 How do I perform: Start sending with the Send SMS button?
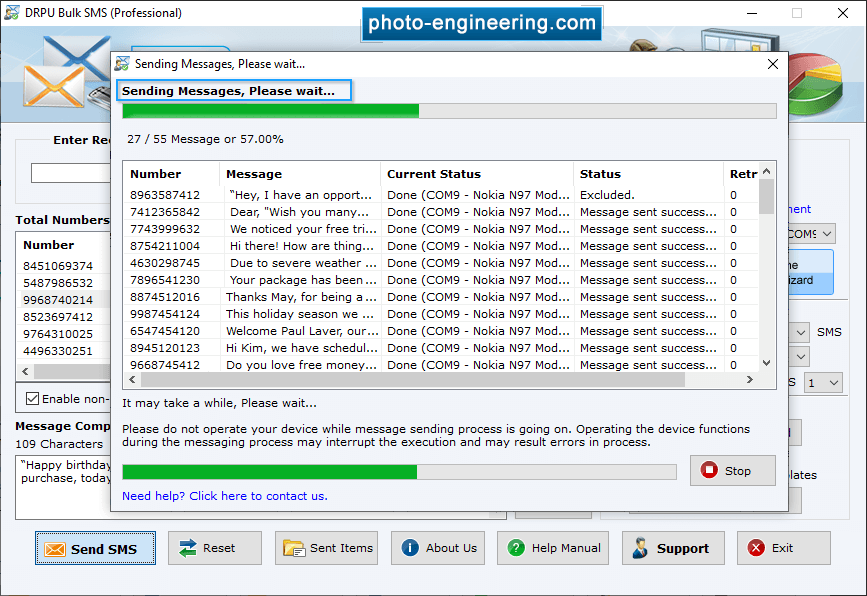95,548
